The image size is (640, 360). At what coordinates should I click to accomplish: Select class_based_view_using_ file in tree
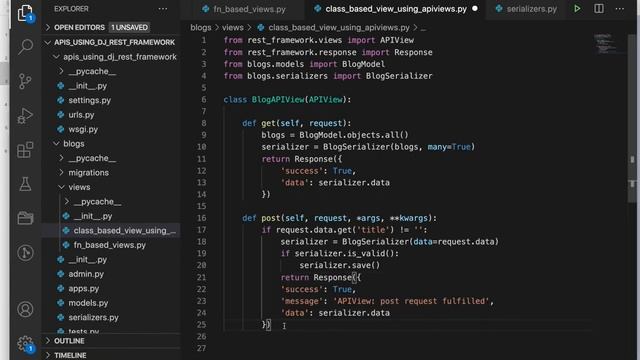click(124, 231)
